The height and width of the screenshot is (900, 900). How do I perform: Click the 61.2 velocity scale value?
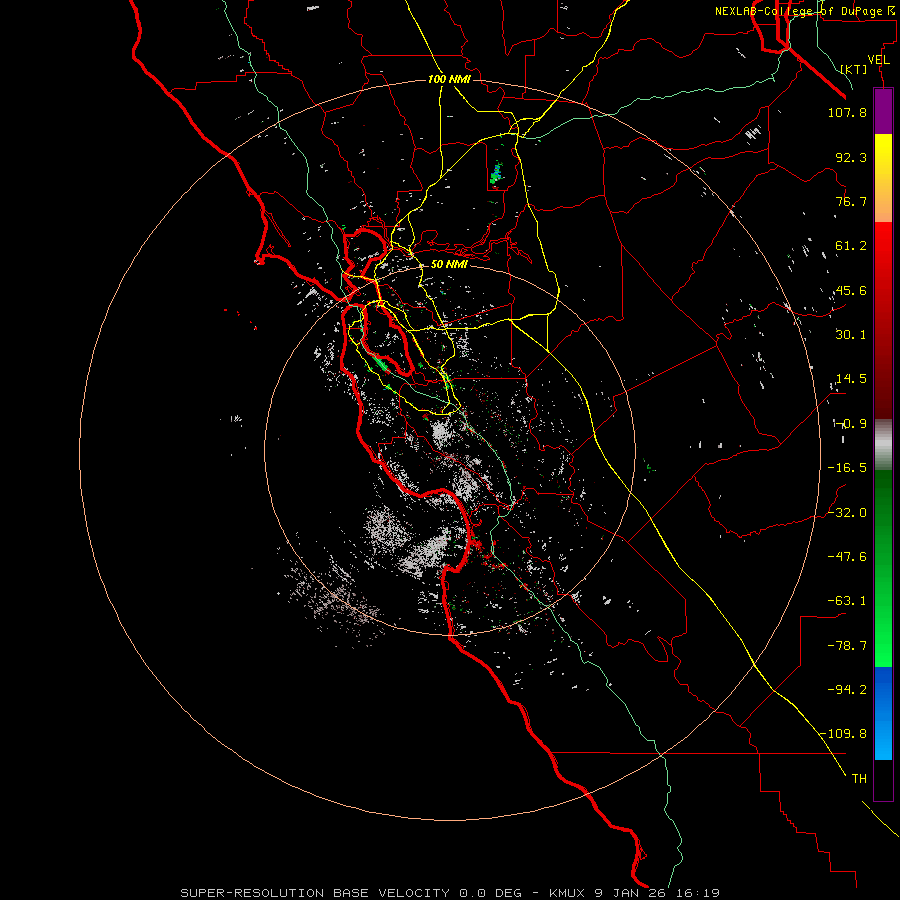click(851, 246)
